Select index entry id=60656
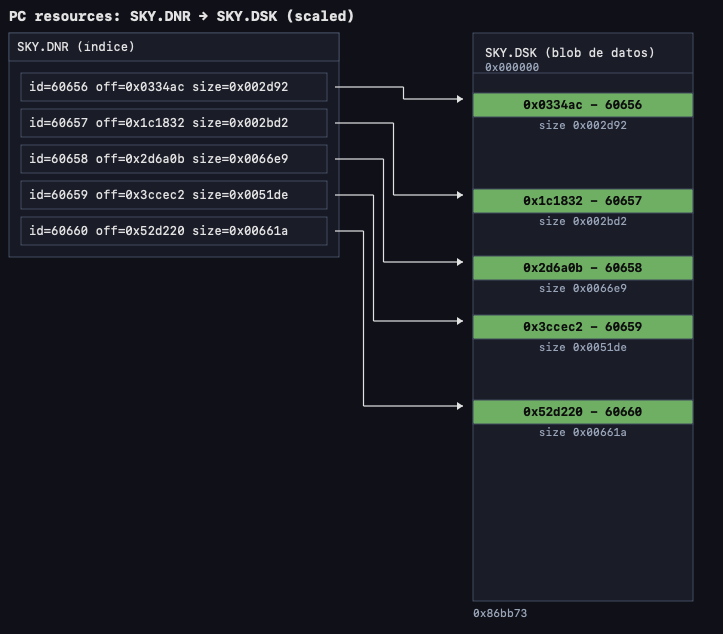723x634 pixels. point(174,87)
